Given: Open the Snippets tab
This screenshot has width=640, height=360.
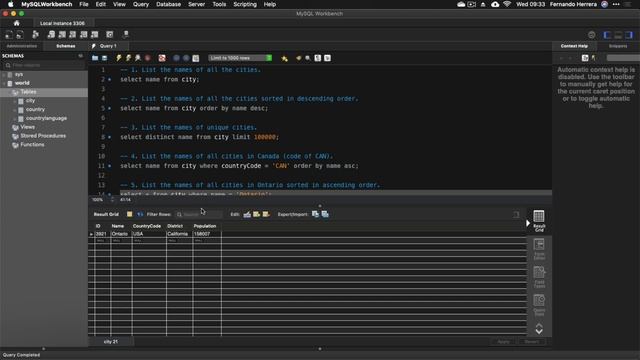Looking at the screenshot, I should tap(618, 46).
